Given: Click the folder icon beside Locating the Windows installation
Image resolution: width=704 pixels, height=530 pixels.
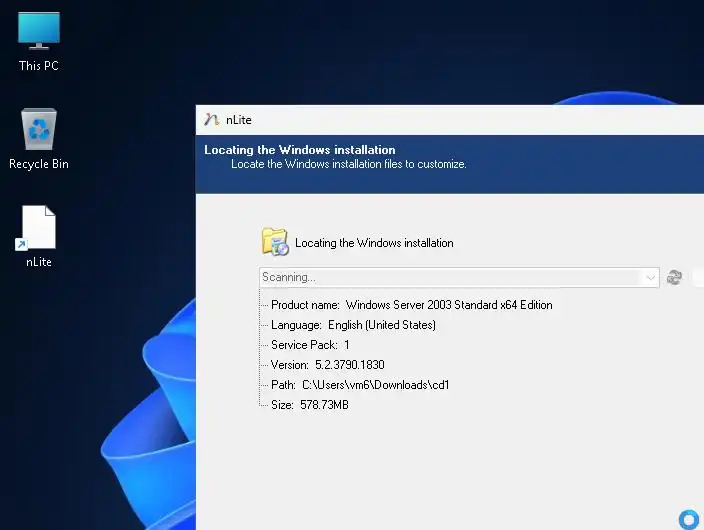Looking at the screenshot, I should [x=275, y=242].
